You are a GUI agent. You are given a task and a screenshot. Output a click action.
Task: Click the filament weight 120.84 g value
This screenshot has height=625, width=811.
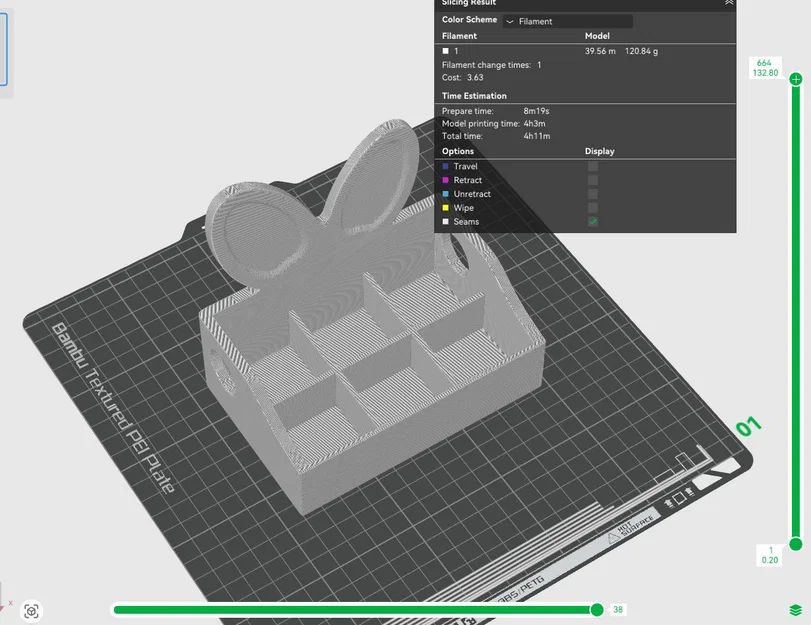[641, 51]
